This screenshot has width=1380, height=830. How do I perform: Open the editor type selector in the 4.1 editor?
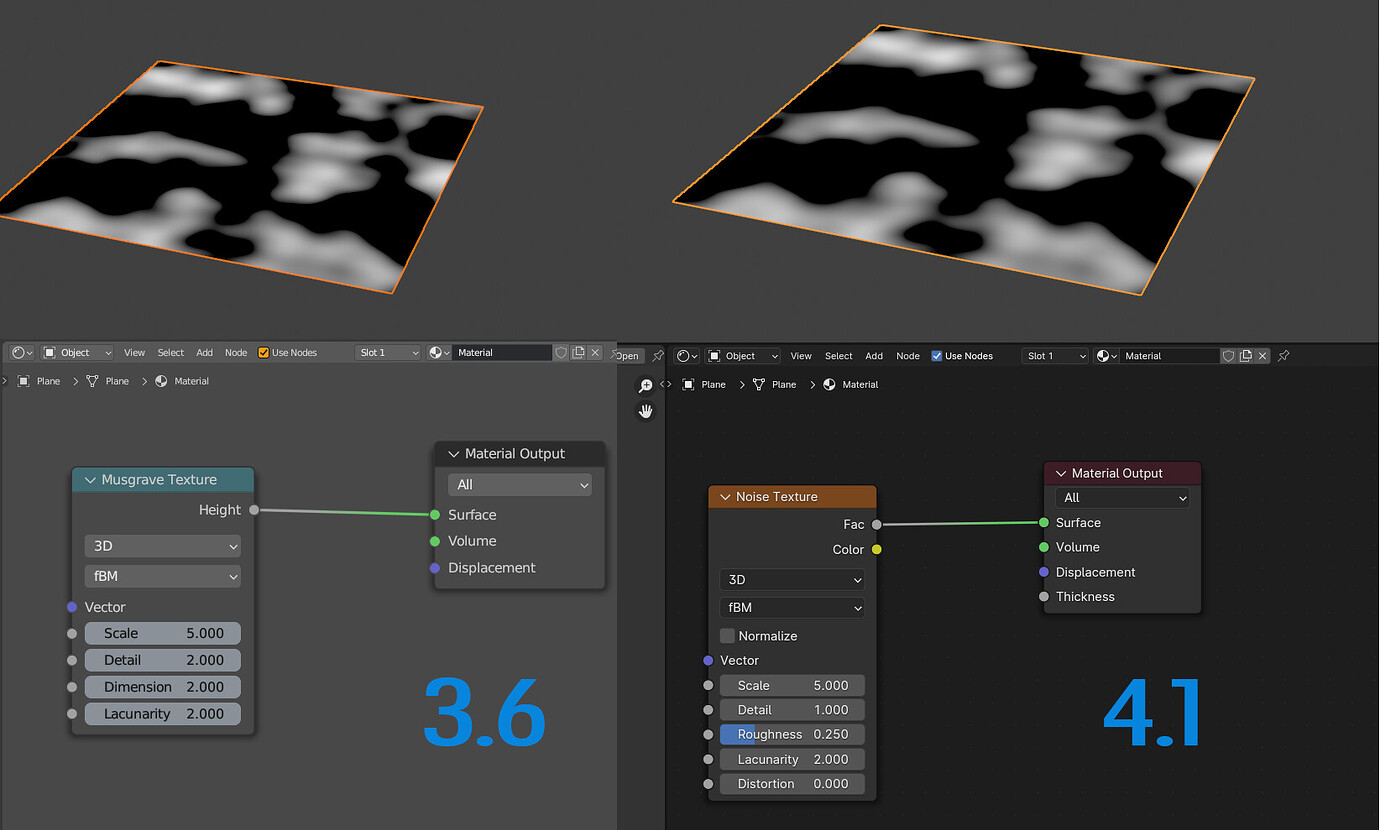(x=687, y=356)
